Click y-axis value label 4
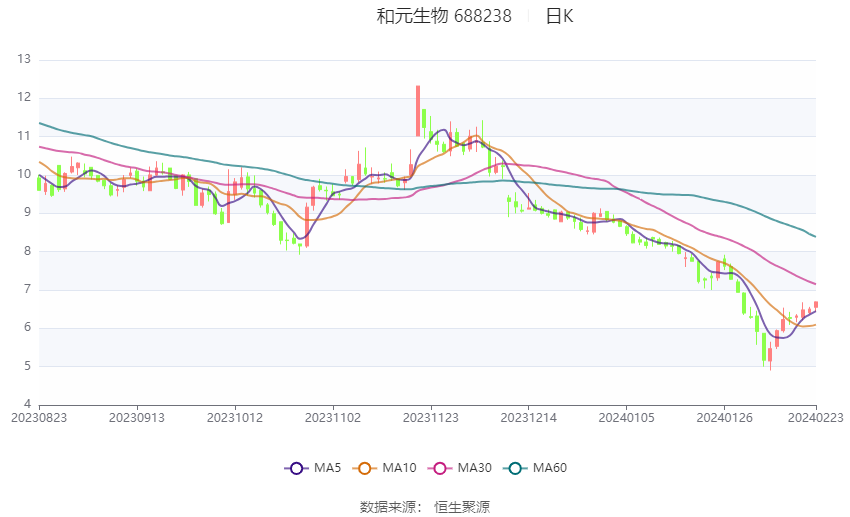Image resolution: width=850 pixels, height=517 pixels. click(x=27, y=404)
